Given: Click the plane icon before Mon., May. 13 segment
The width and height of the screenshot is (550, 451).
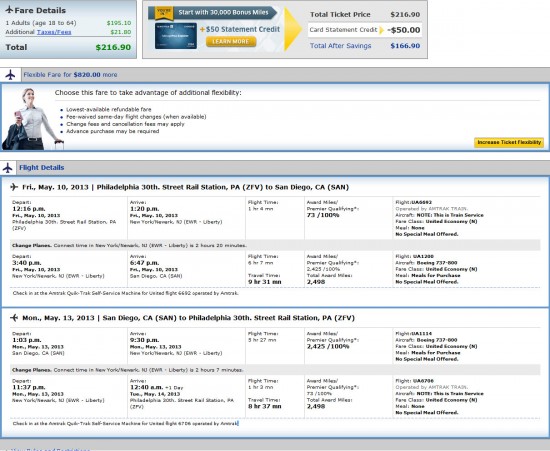Looking at the screenshot, I should (14, 318).
